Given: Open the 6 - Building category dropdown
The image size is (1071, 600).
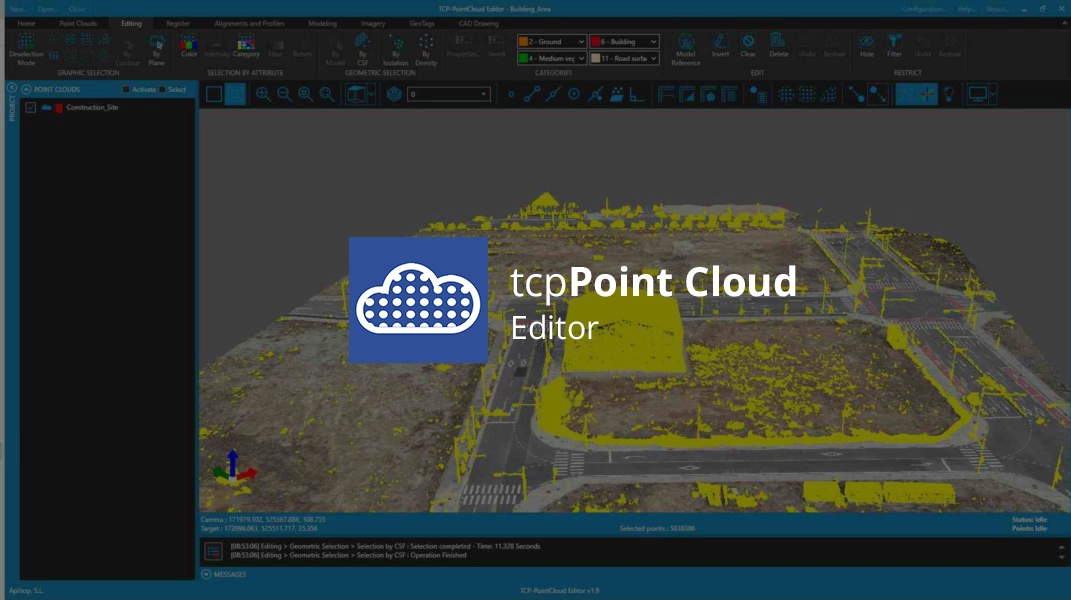Looking at the screenshot, I should (655, 41).
